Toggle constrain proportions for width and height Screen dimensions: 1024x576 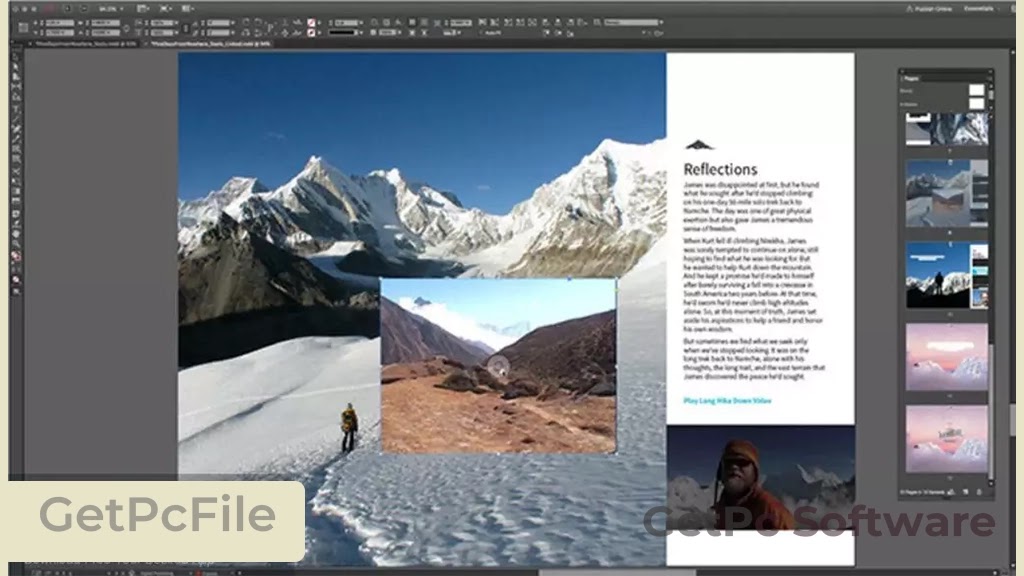coord(127,28)
